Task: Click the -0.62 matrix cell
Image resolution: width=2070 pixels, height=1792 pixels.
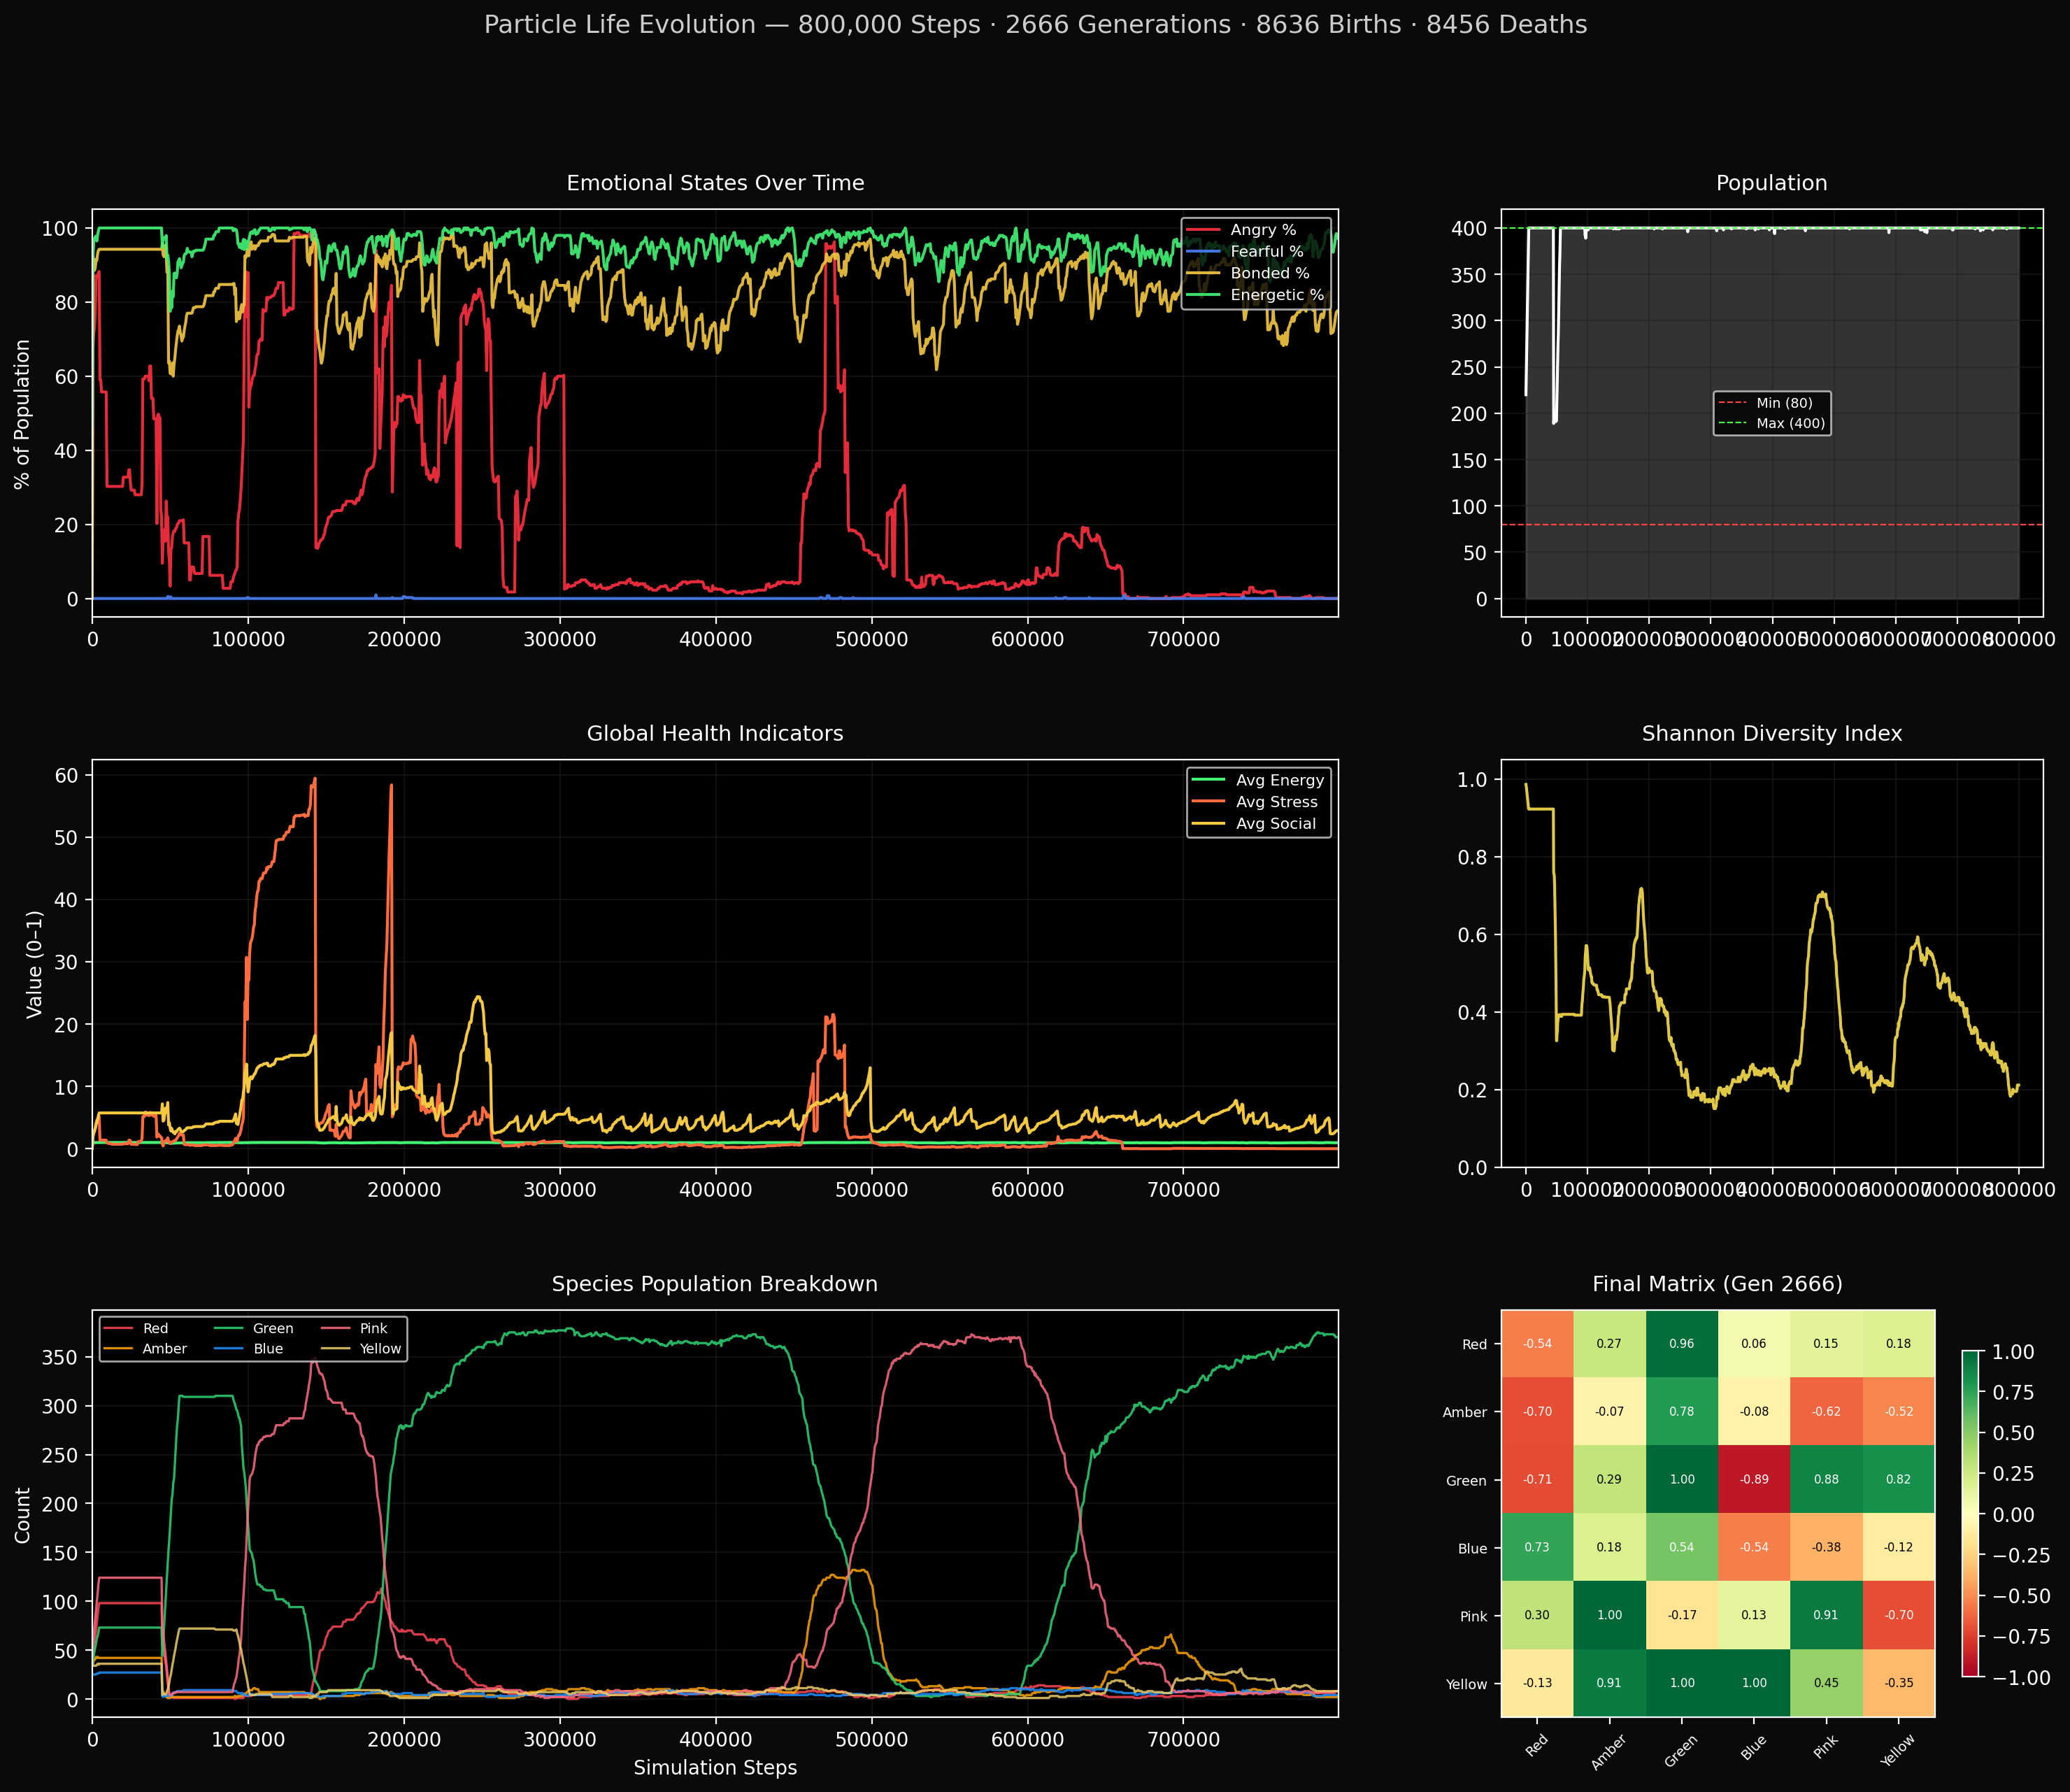Action: click(1826, 1411)
